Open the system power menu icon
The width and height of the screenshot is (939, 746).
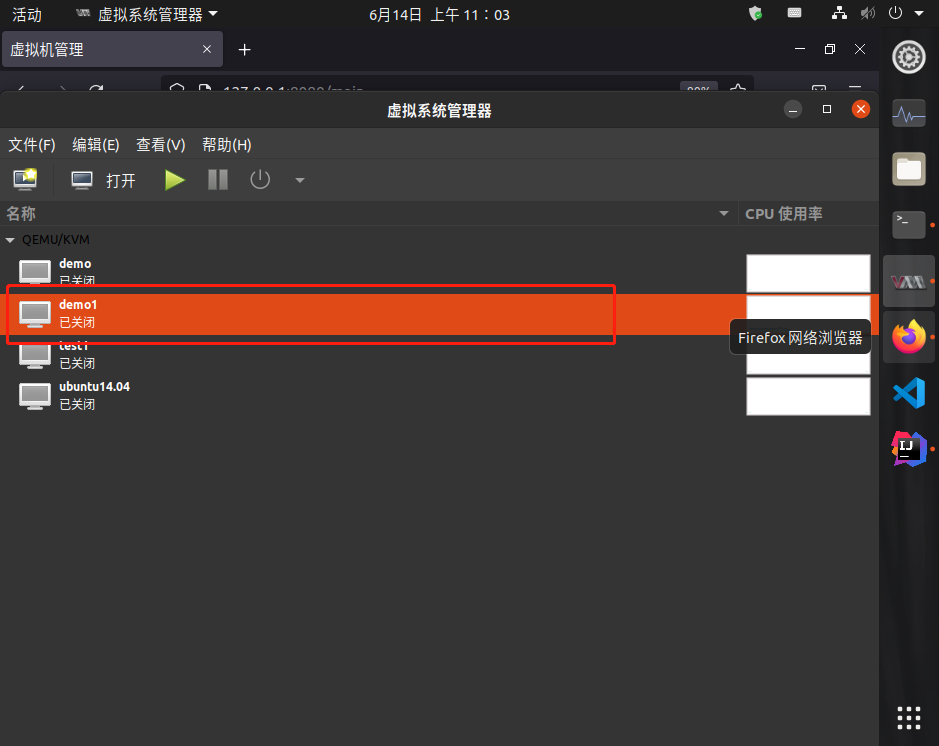(x=895, y=13)
